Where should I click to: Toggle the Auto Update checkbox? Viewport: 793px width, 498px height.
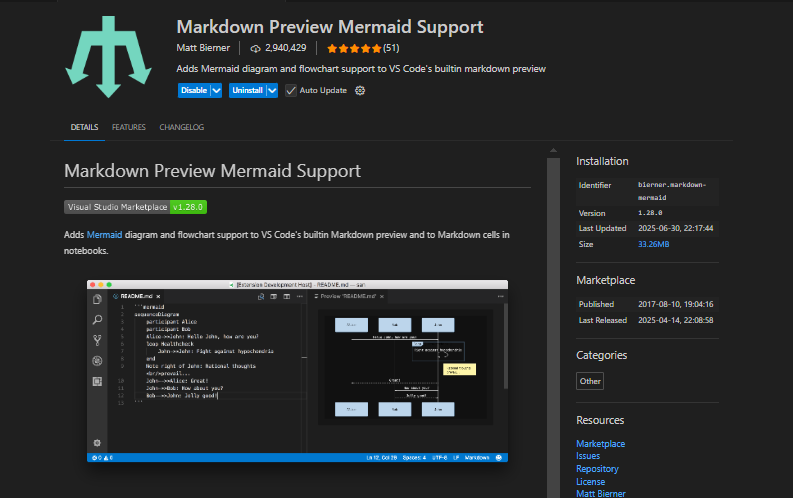pyautogui.click(x=291, y=90)
